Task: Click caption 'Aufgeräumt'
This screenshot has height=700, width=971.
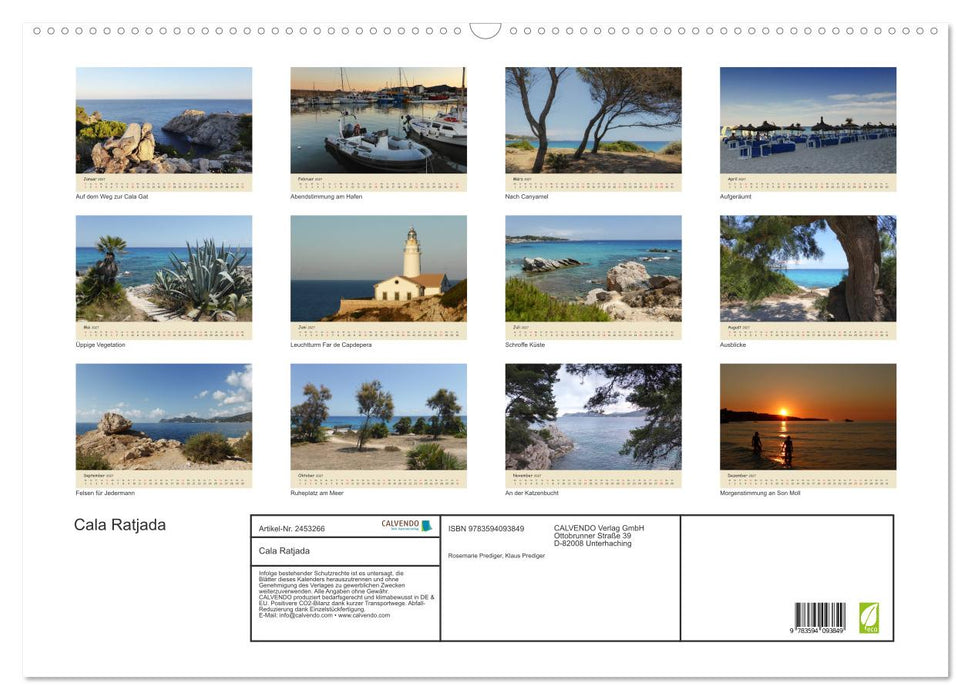Action: click(736, 197)
